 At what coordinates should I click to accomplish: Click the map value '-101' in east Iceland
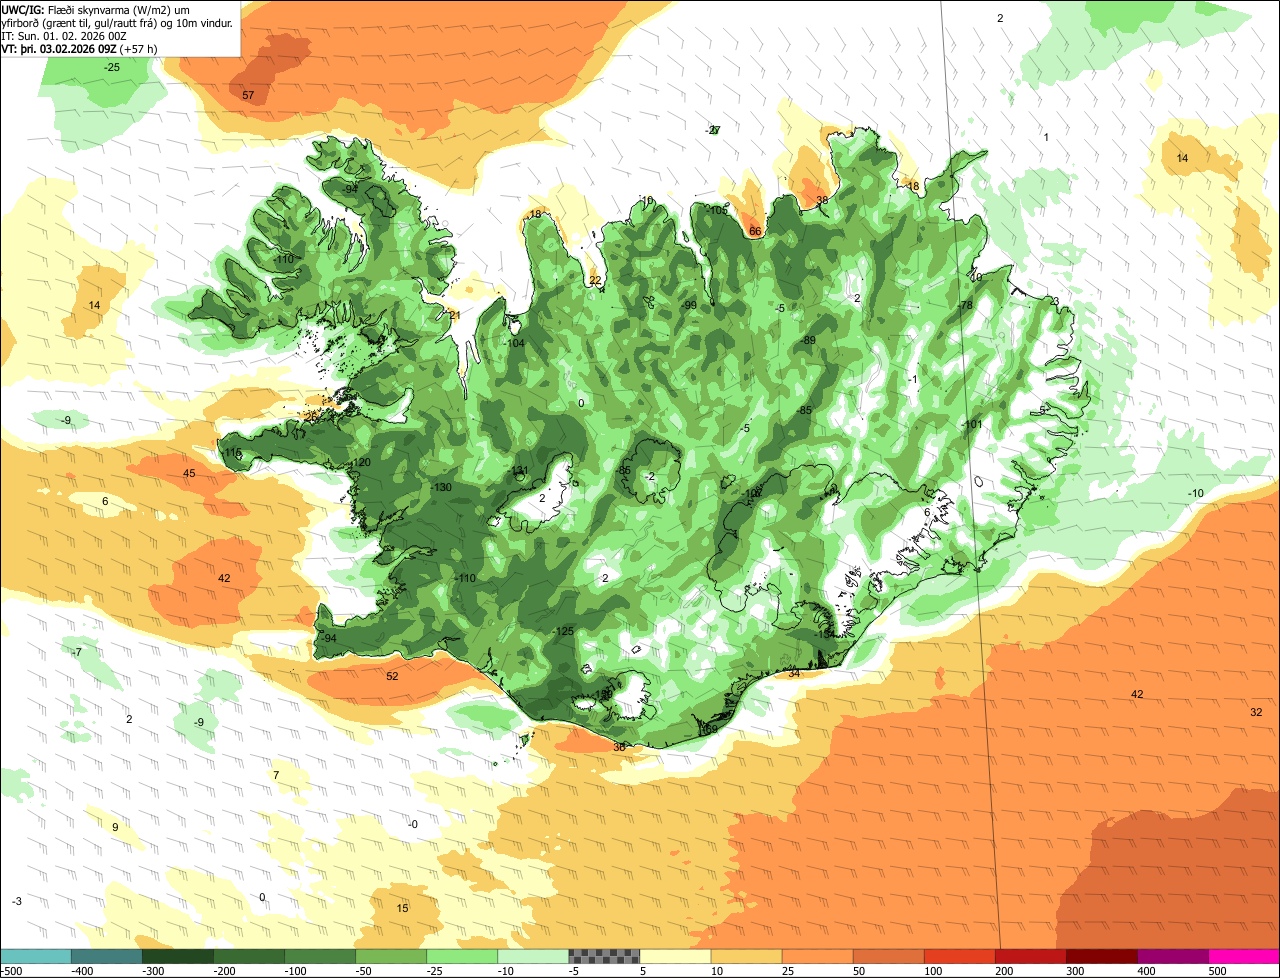coord(971,424)
